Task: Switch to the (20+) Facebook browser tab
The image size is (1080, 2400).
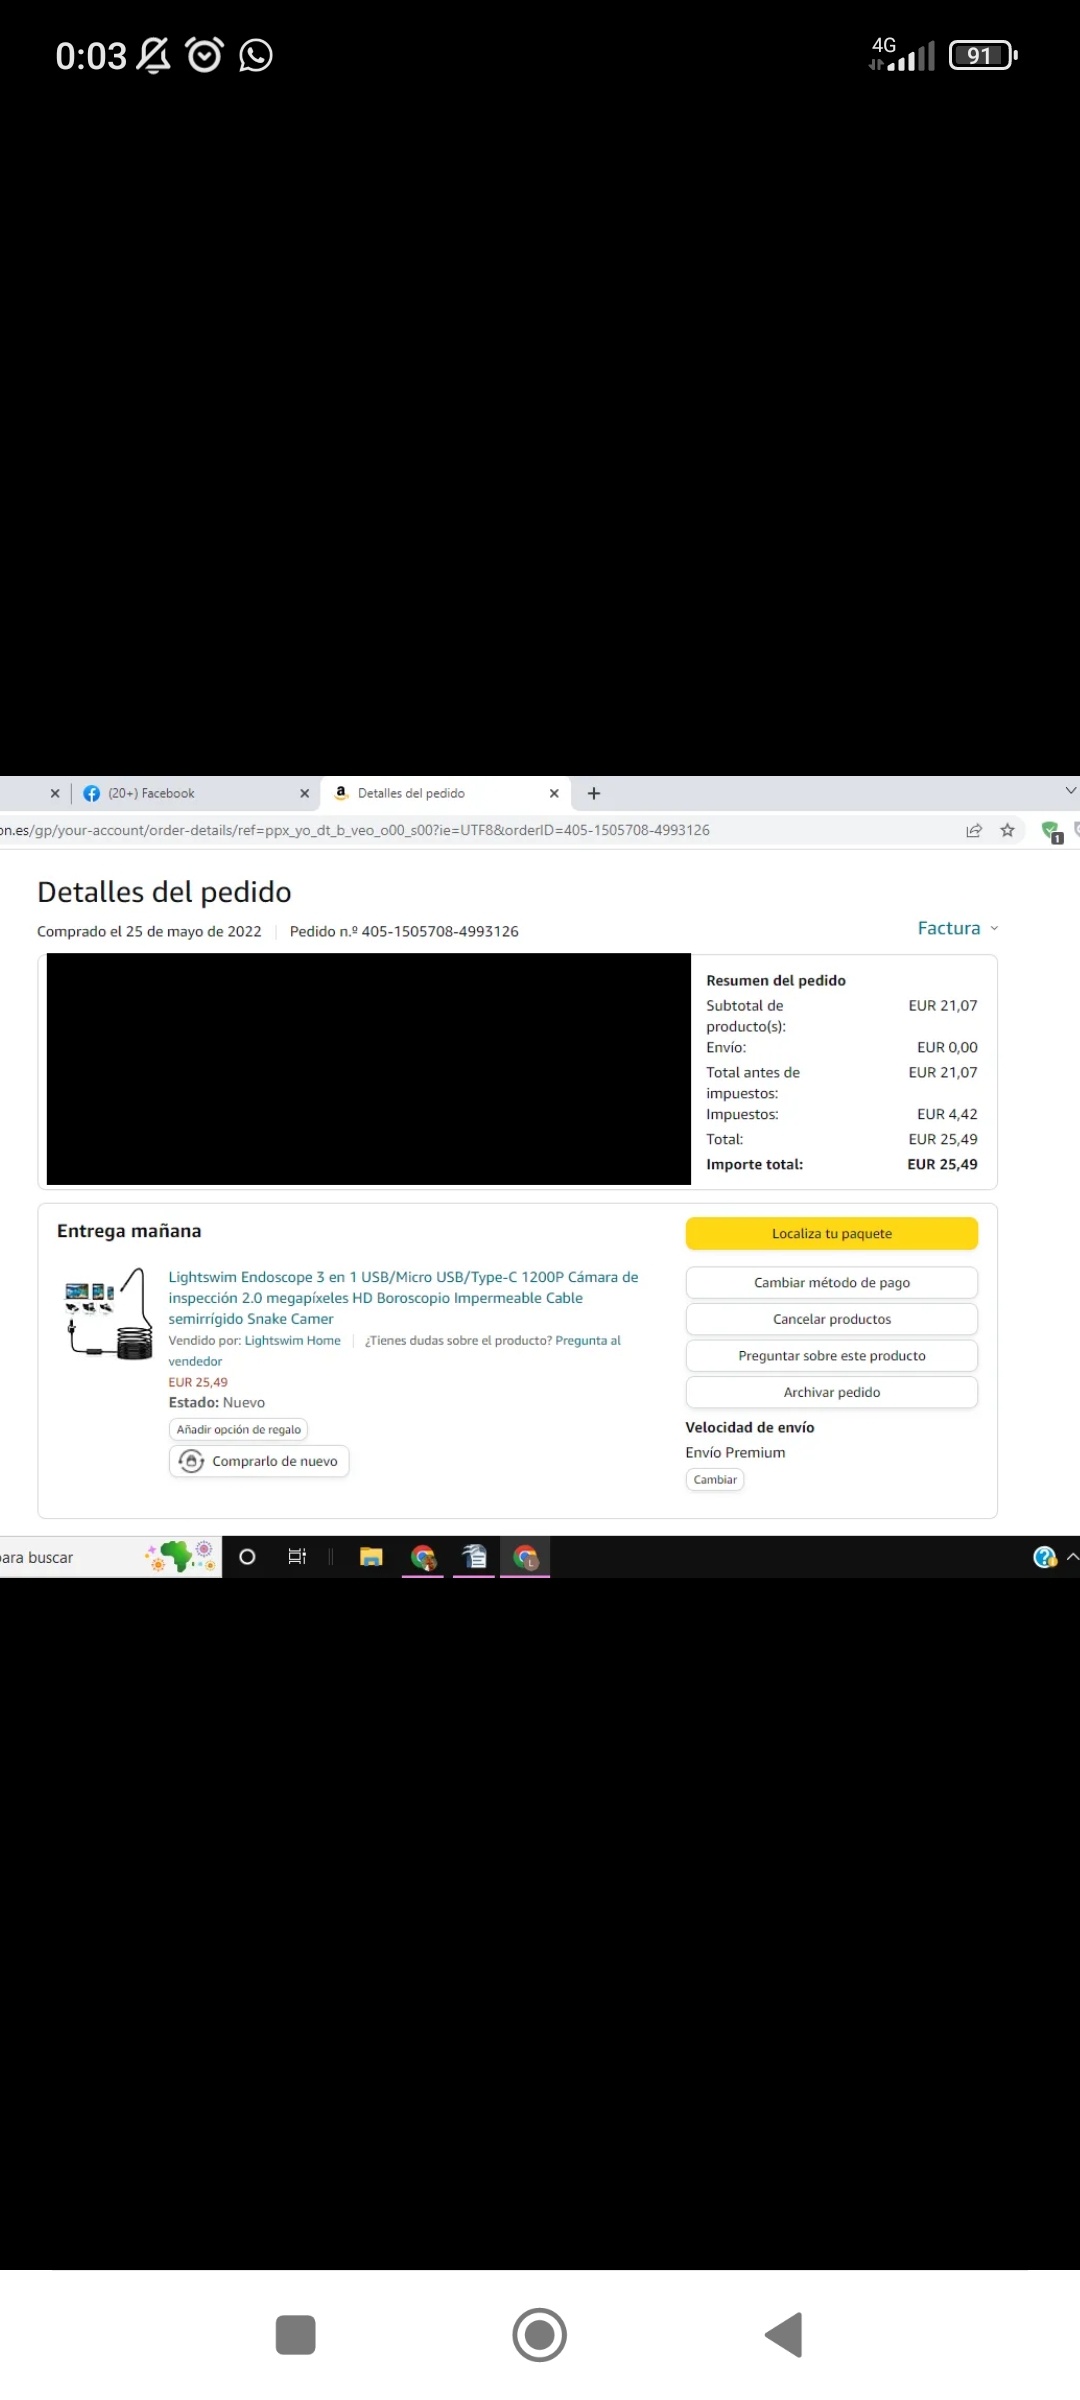Action: tap(196, 793)
